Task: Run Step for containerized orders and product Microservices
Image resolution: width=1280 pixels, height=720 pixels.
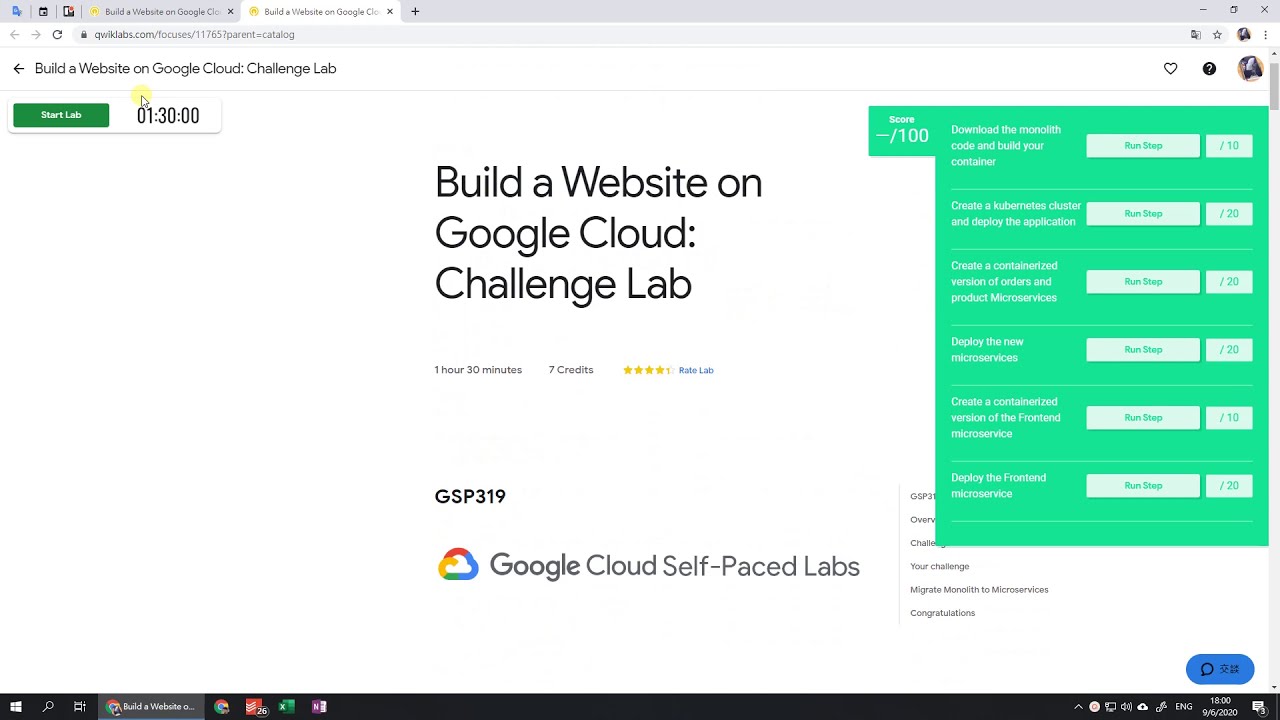Action: [1143, 282]
